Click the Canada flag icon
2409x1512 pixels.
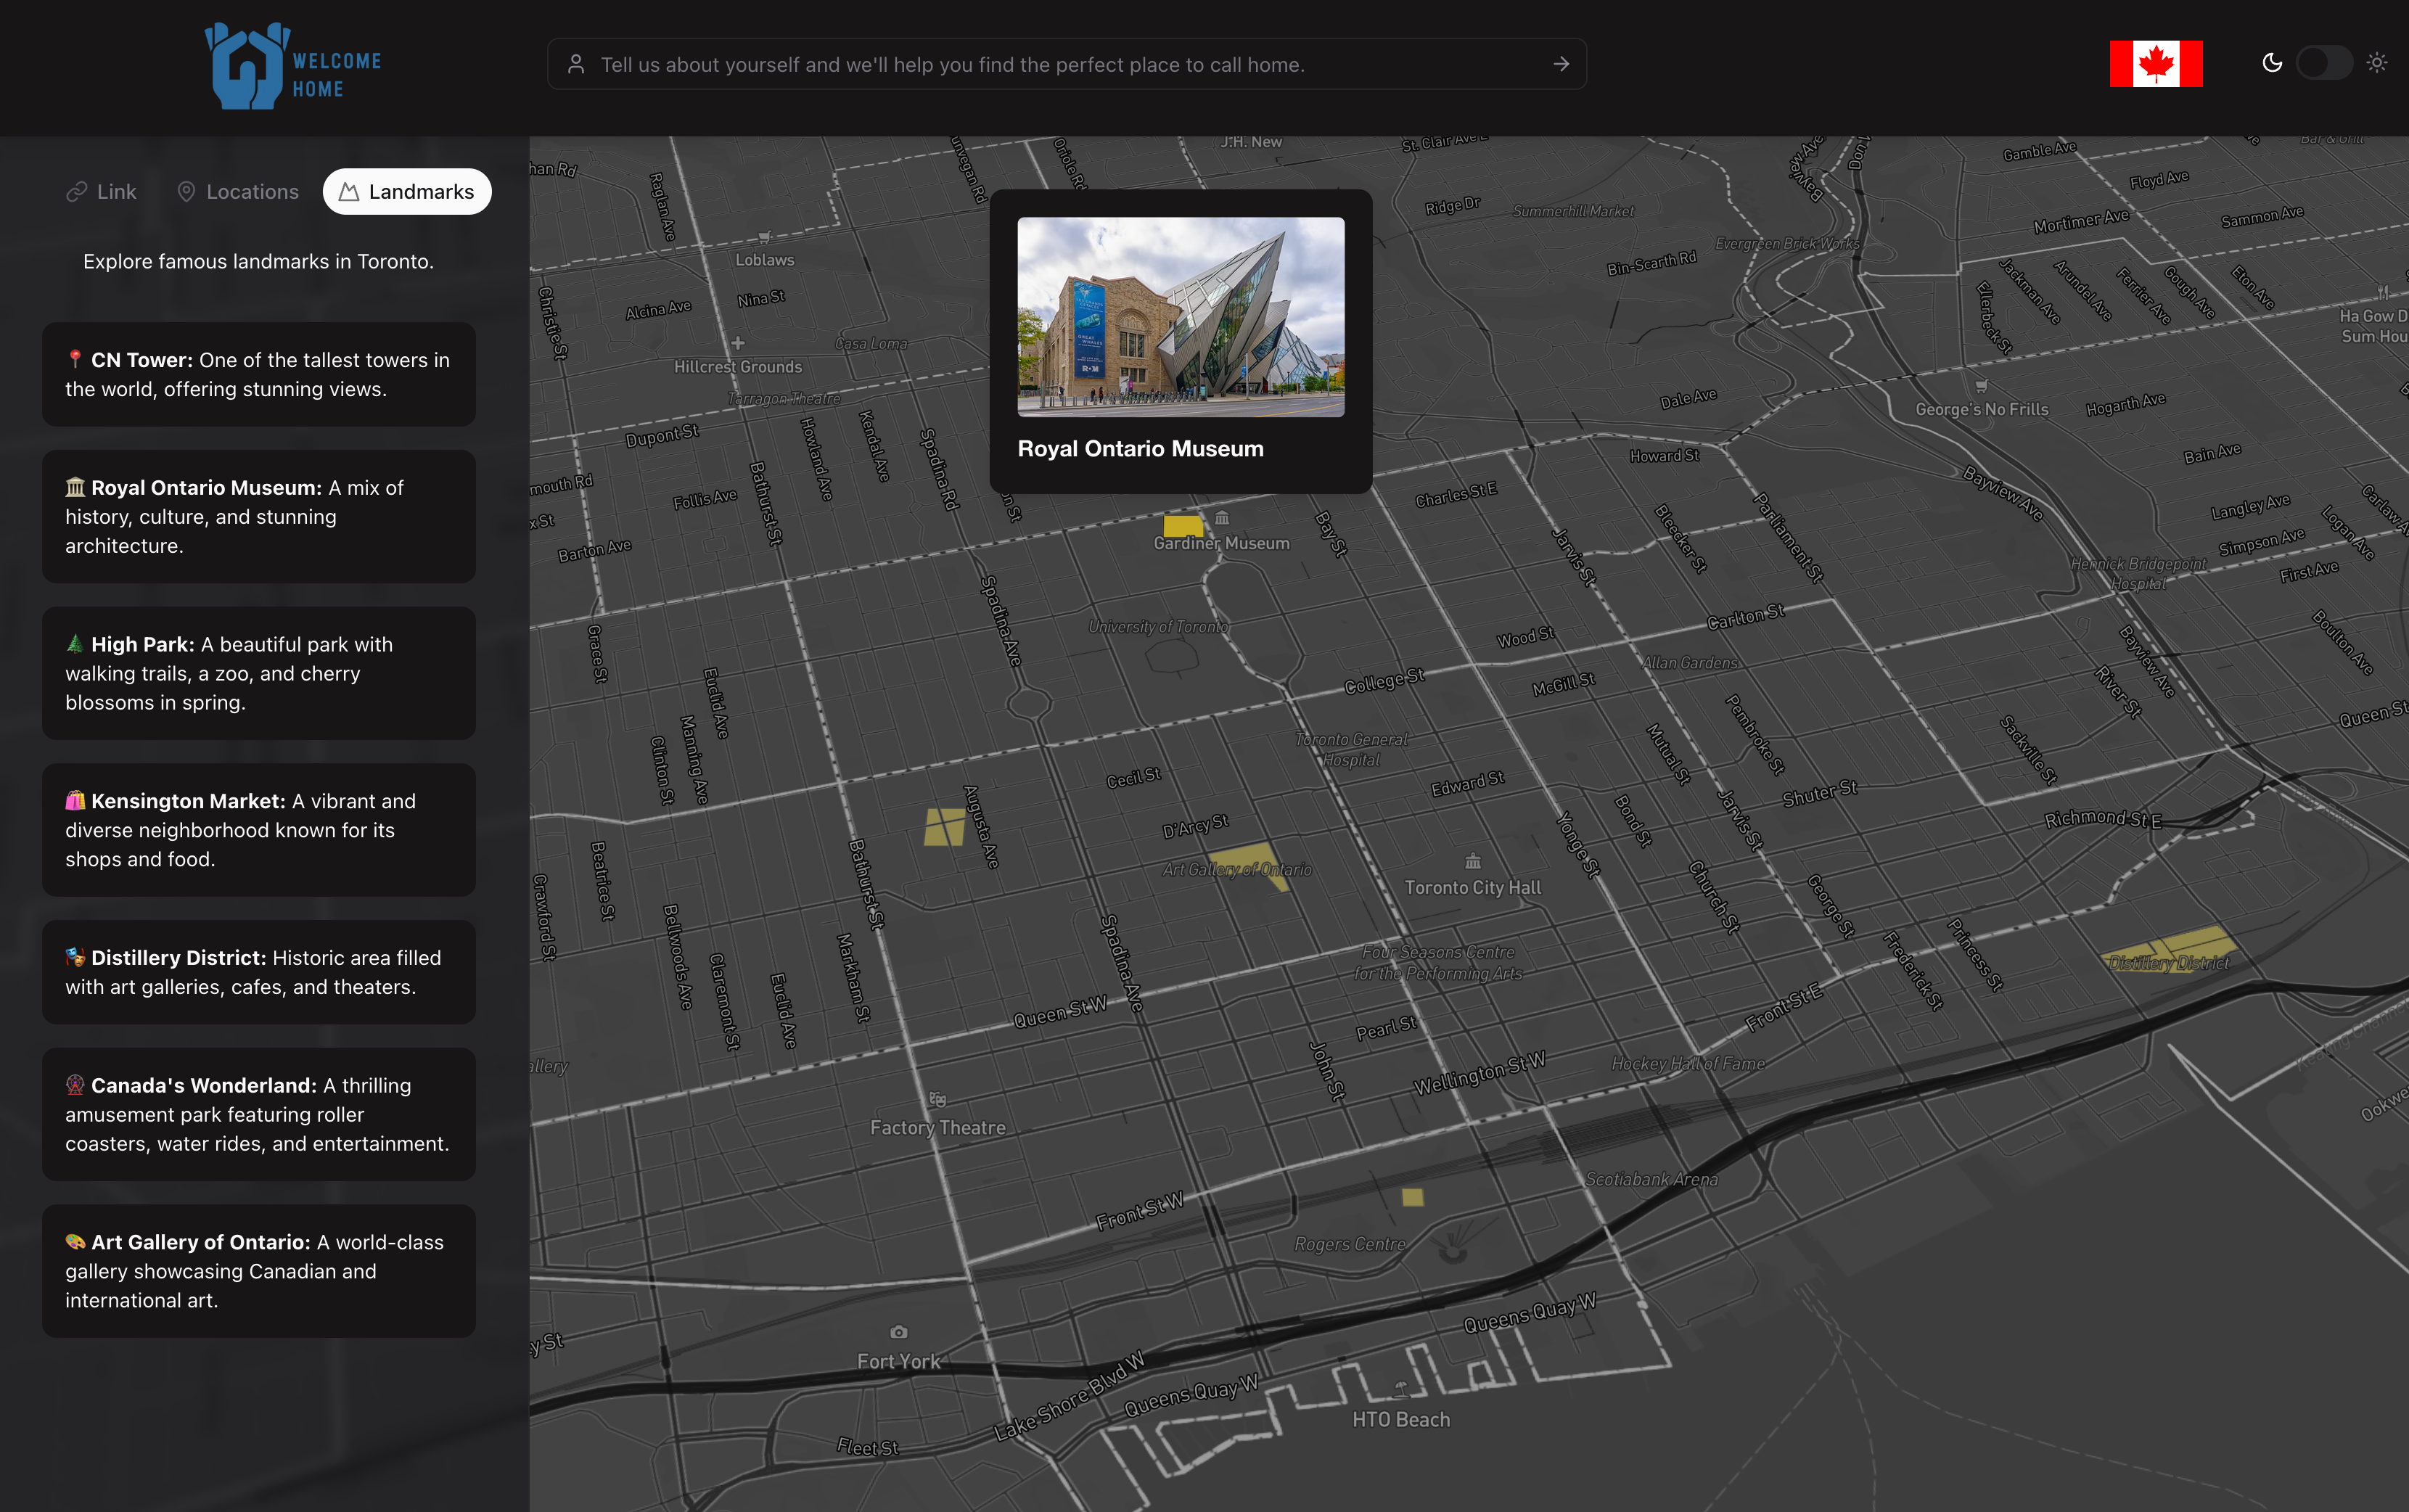pyautogui.click(x=2155, y=64)
